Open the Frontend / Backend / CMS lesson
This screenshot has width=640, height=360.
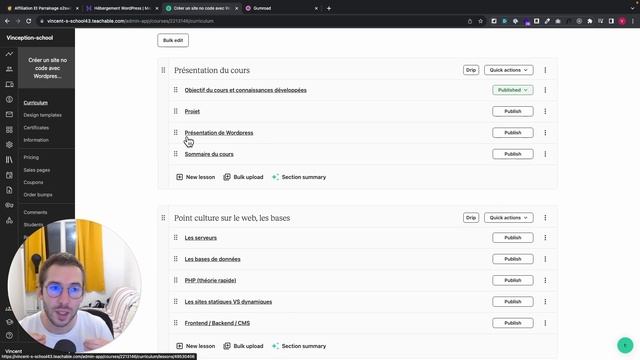(x=217, y=323)
